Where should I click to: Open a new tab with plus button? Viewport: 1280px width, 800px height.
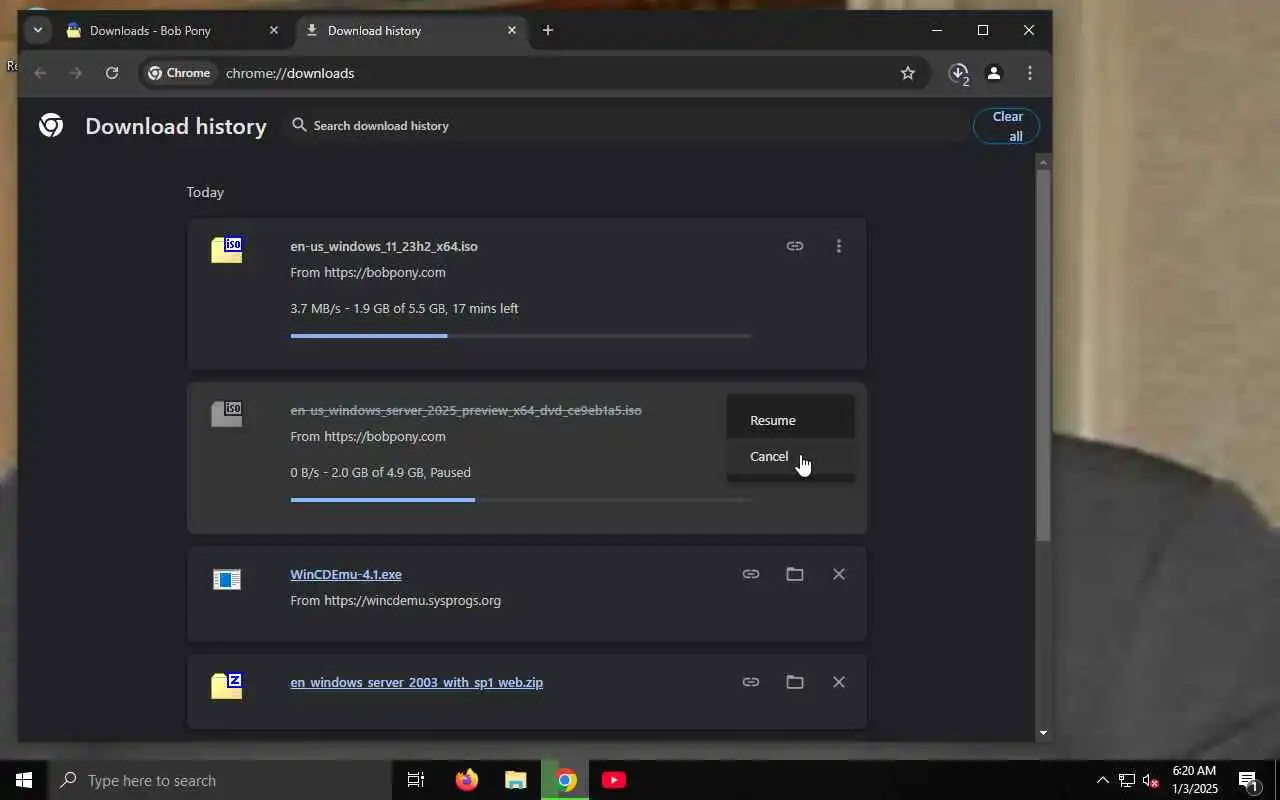click(548, 31)
